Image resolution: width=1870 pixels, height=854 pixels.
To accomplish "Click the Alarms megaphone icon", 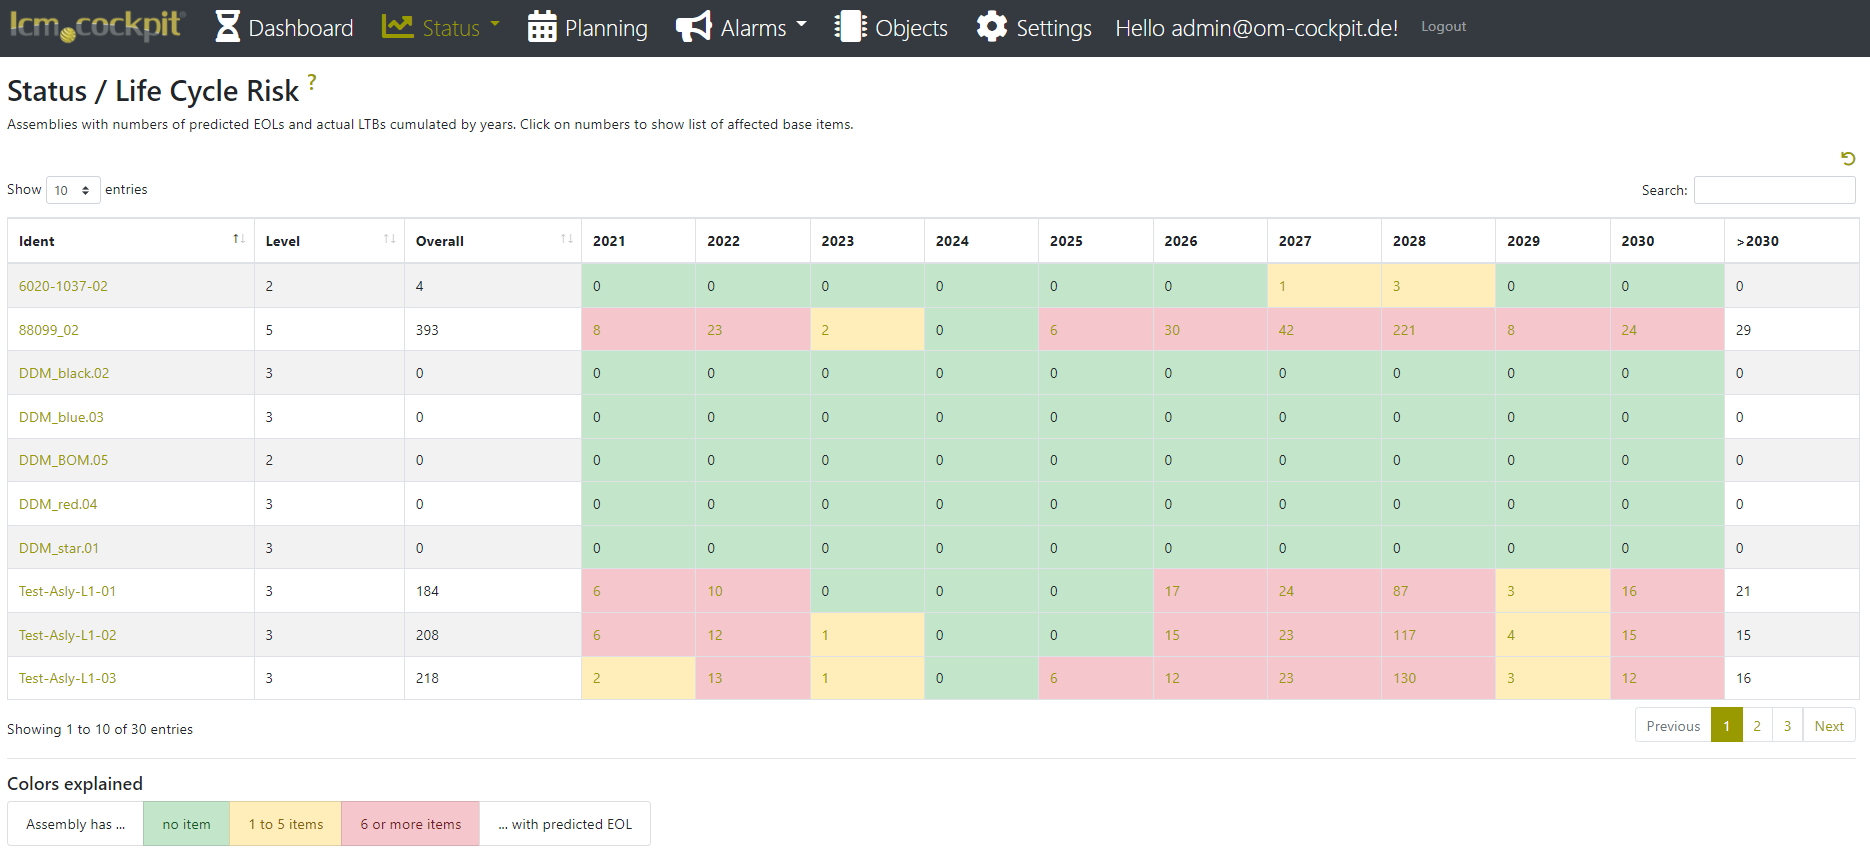I will pyautogui.click(x=694, y=27).
